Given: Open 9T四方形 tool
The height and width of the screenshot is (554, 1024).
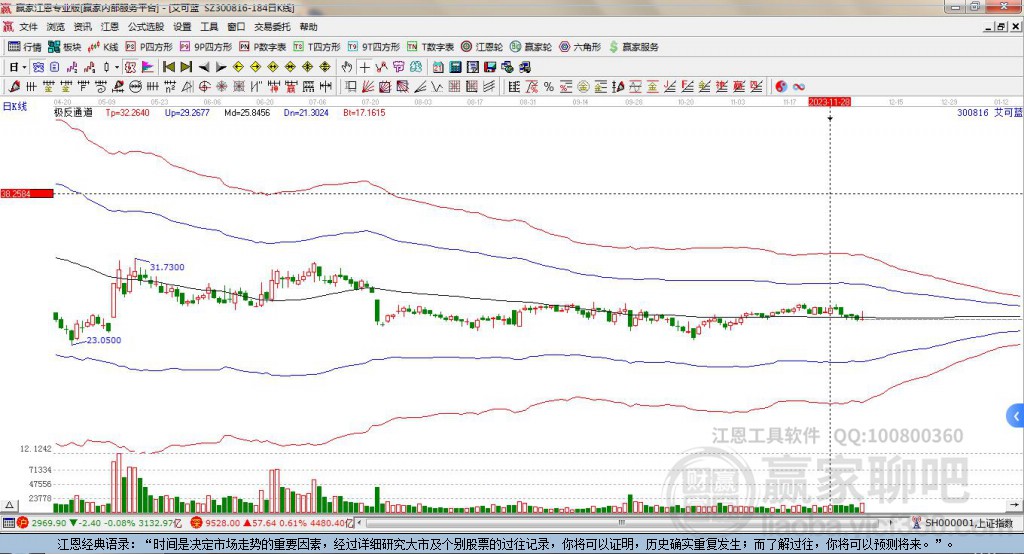Looking at the screenshot, I should [x=374, y=47].
